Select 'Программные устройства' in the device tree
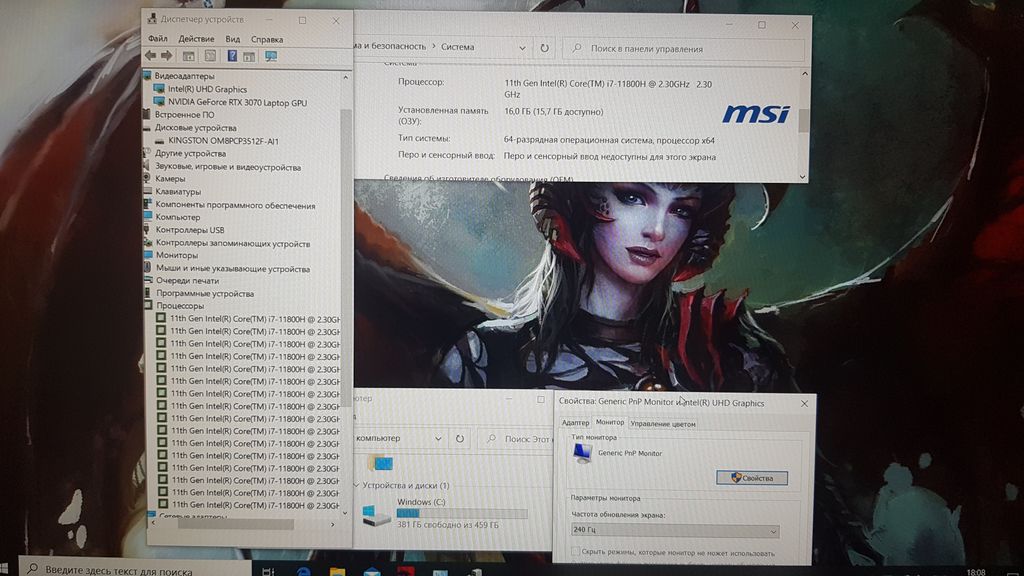Image resolution: width=1024 pixels, height=576 pixels. (x=205, y=293)
